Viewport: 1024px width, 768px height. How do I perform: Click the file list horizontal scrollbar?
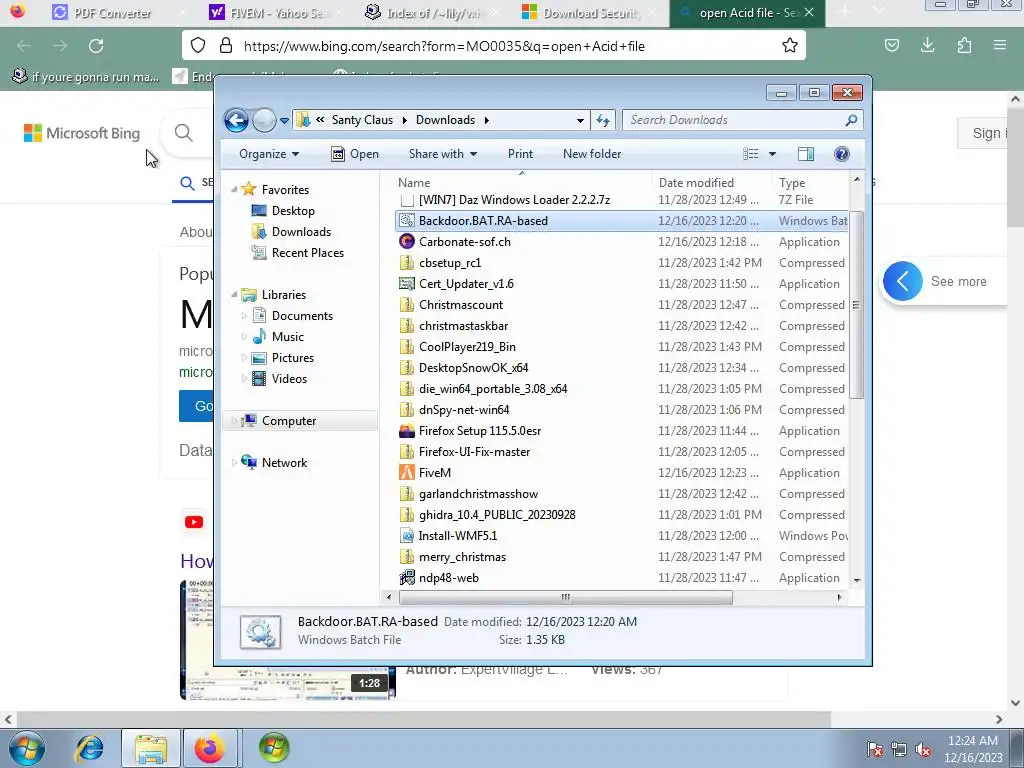(566, 597)
